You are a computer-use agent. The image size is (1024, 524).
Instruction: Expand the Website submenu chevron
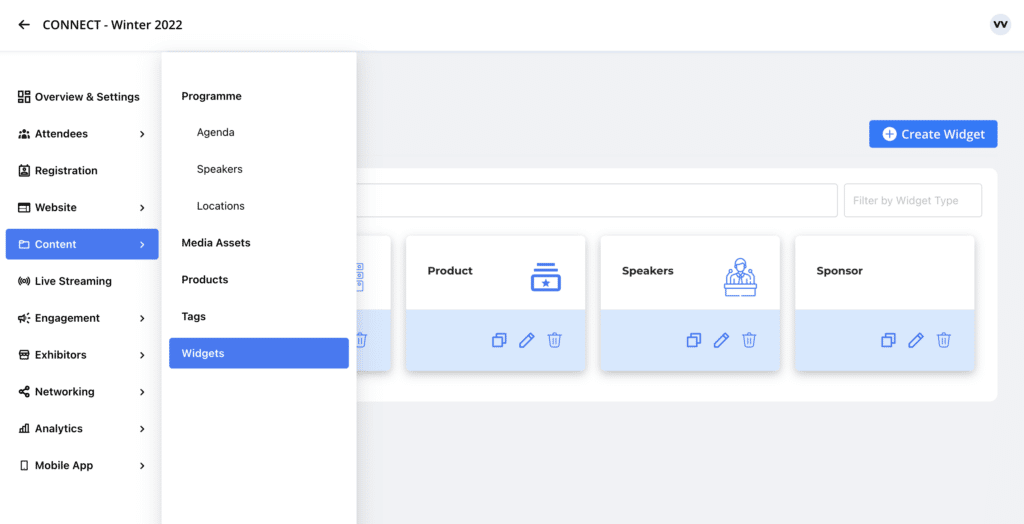[x=142, y=208]
